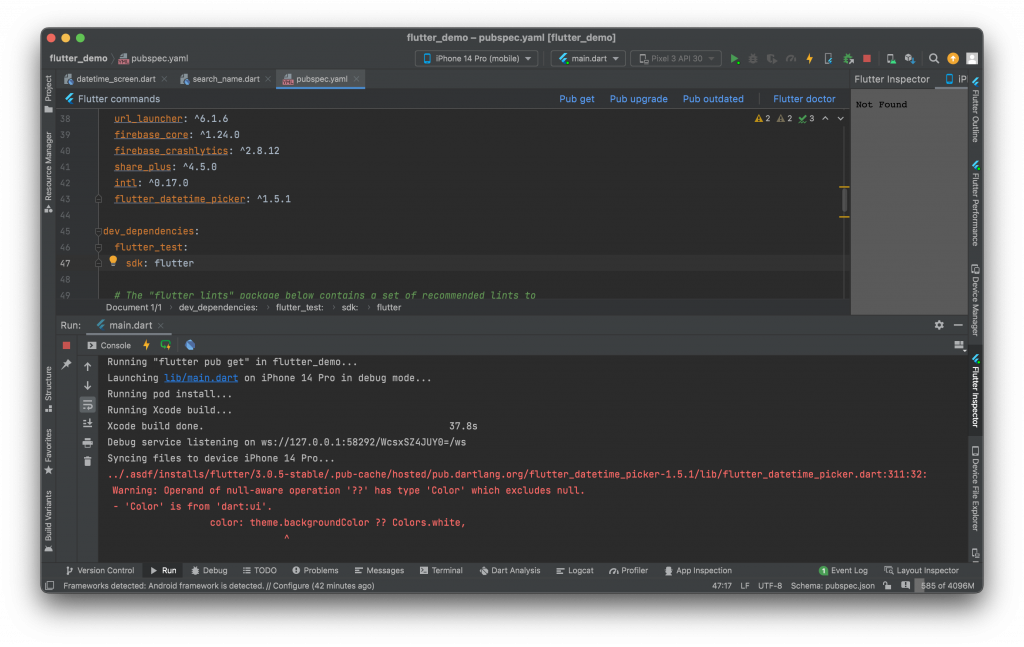
Task: Run the app with the green play icon
Action: tap(735, 59)
